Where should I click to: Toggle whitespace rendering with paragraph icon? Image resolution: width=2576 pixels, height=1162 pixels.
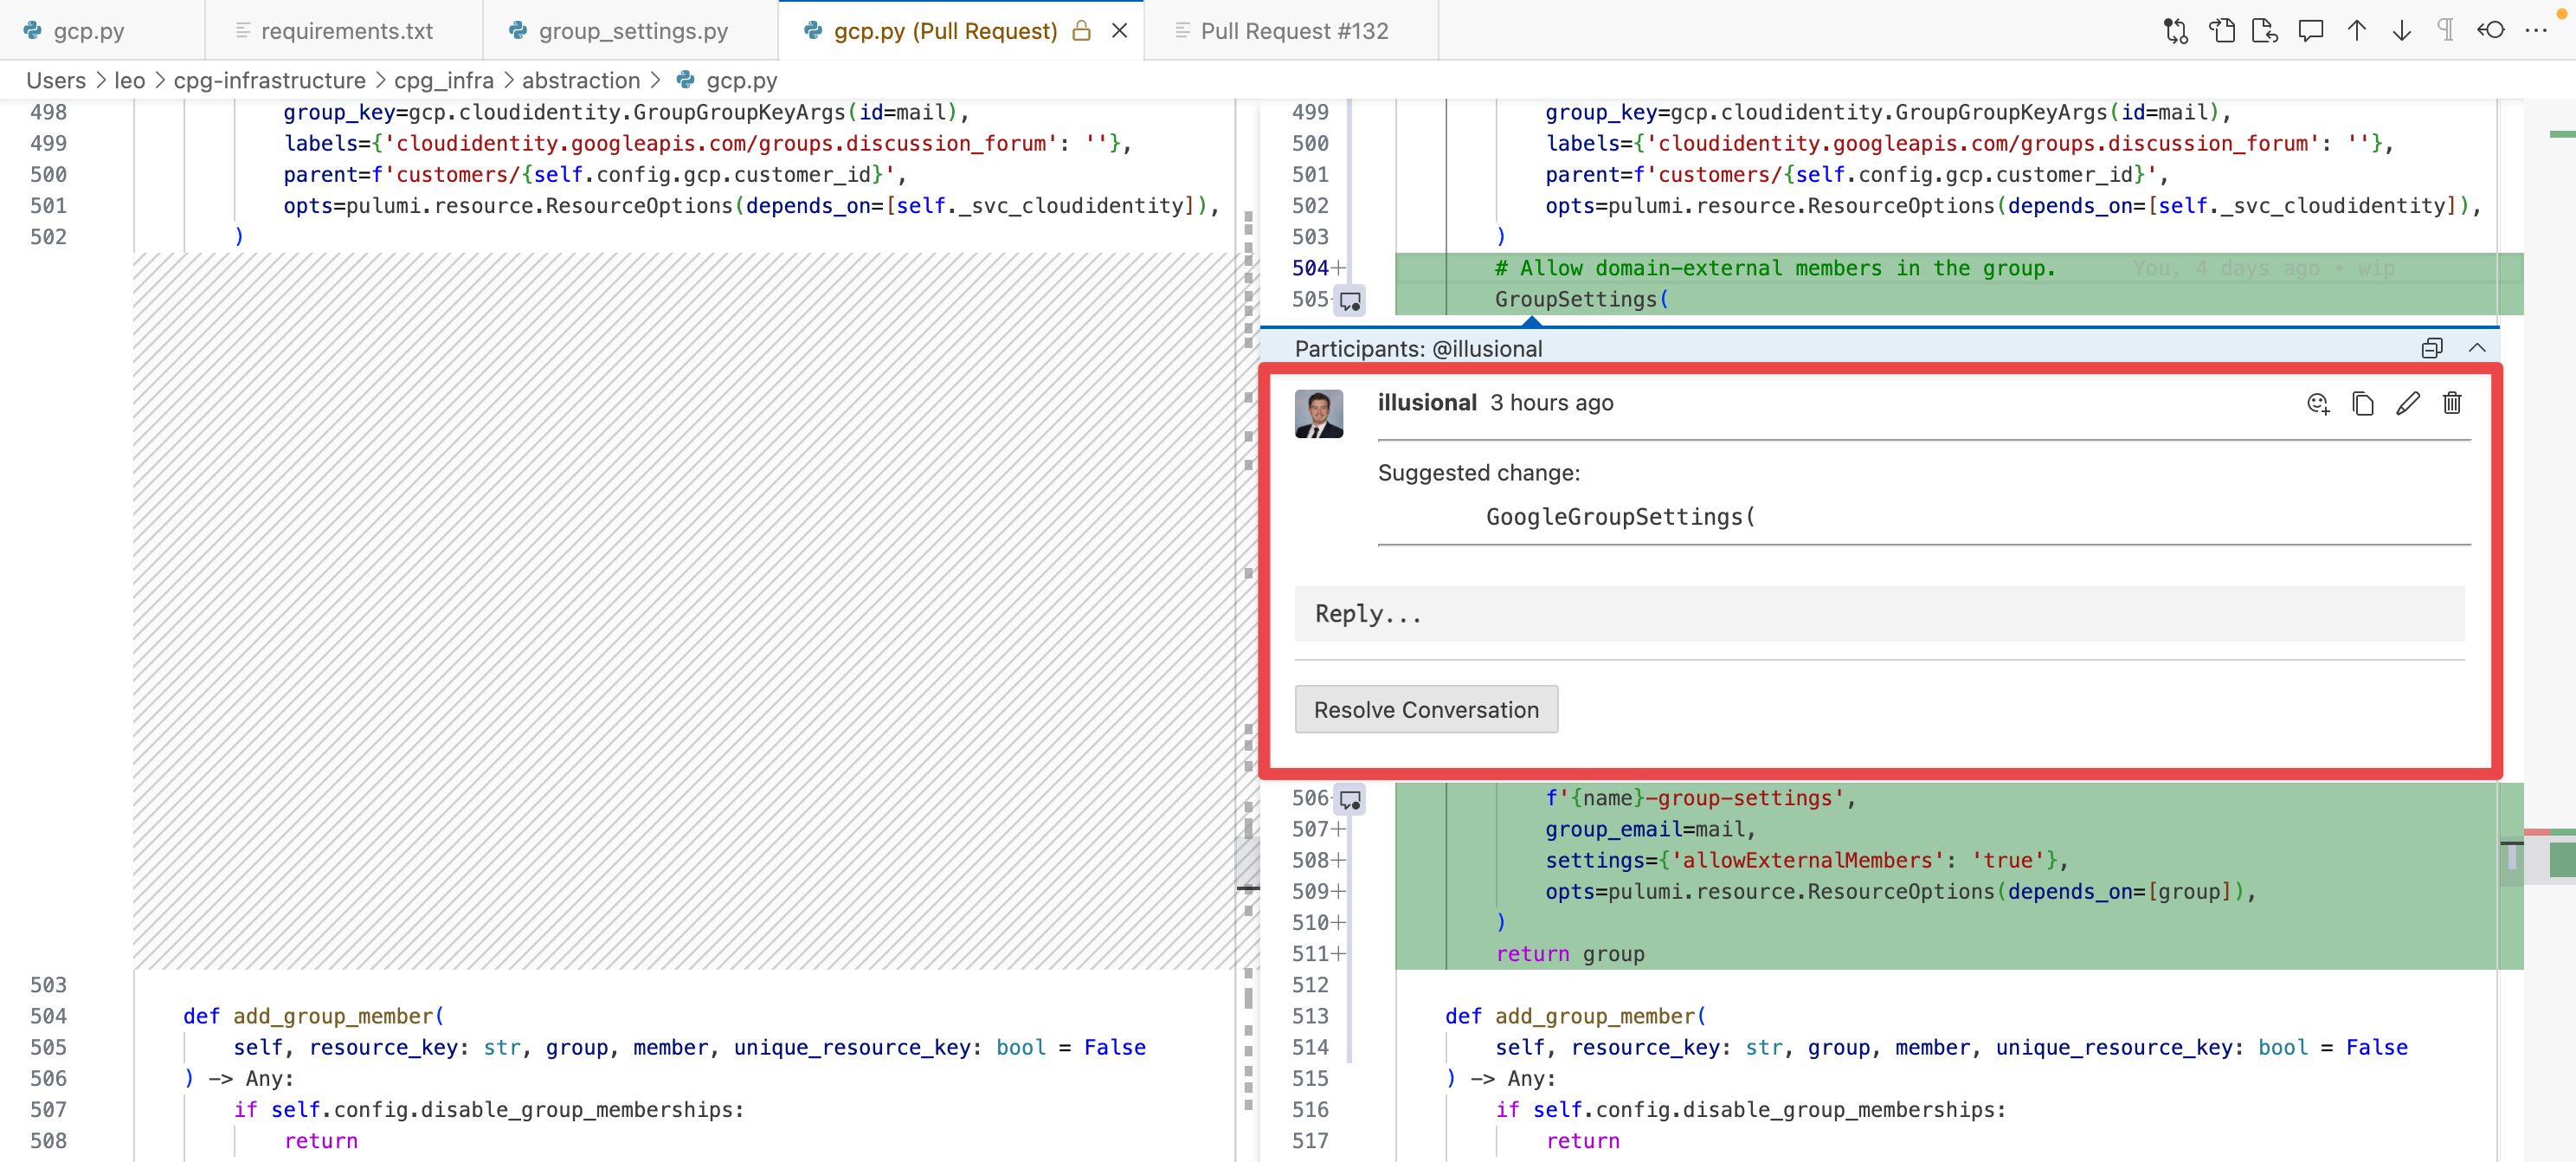point(2444,30)
